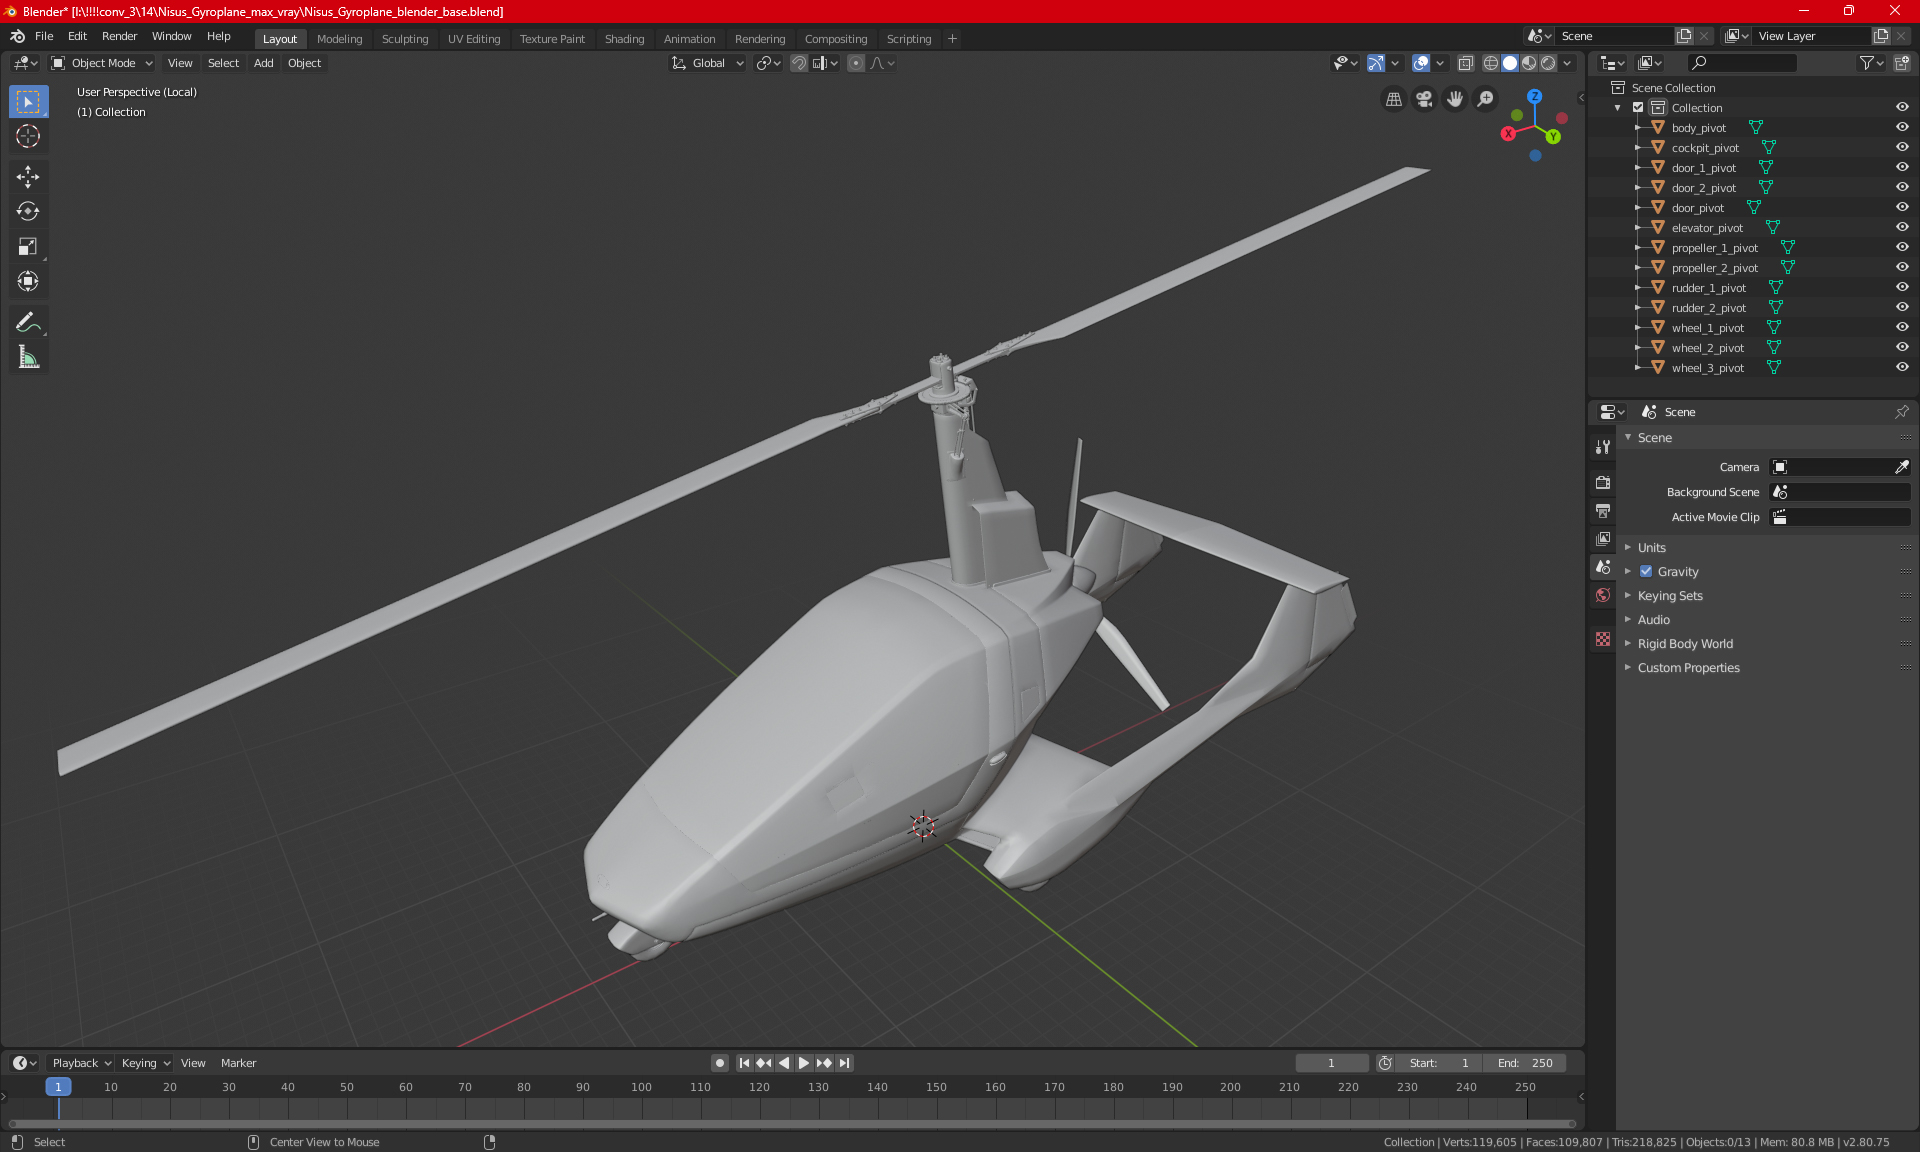Switch to the UV Editing workspace tab
This screenshot has width=1920, height=1152.
pos(474,39)
